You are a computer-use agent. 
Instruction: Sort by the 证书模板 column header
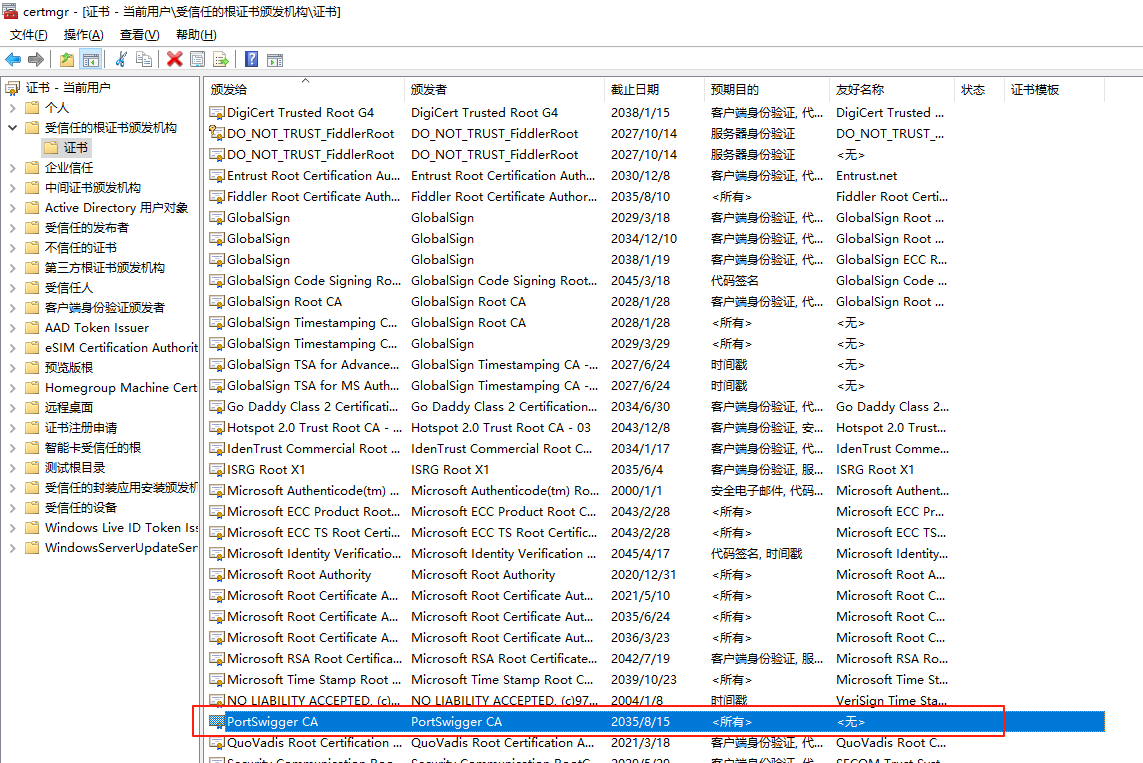coord(1054,90)
